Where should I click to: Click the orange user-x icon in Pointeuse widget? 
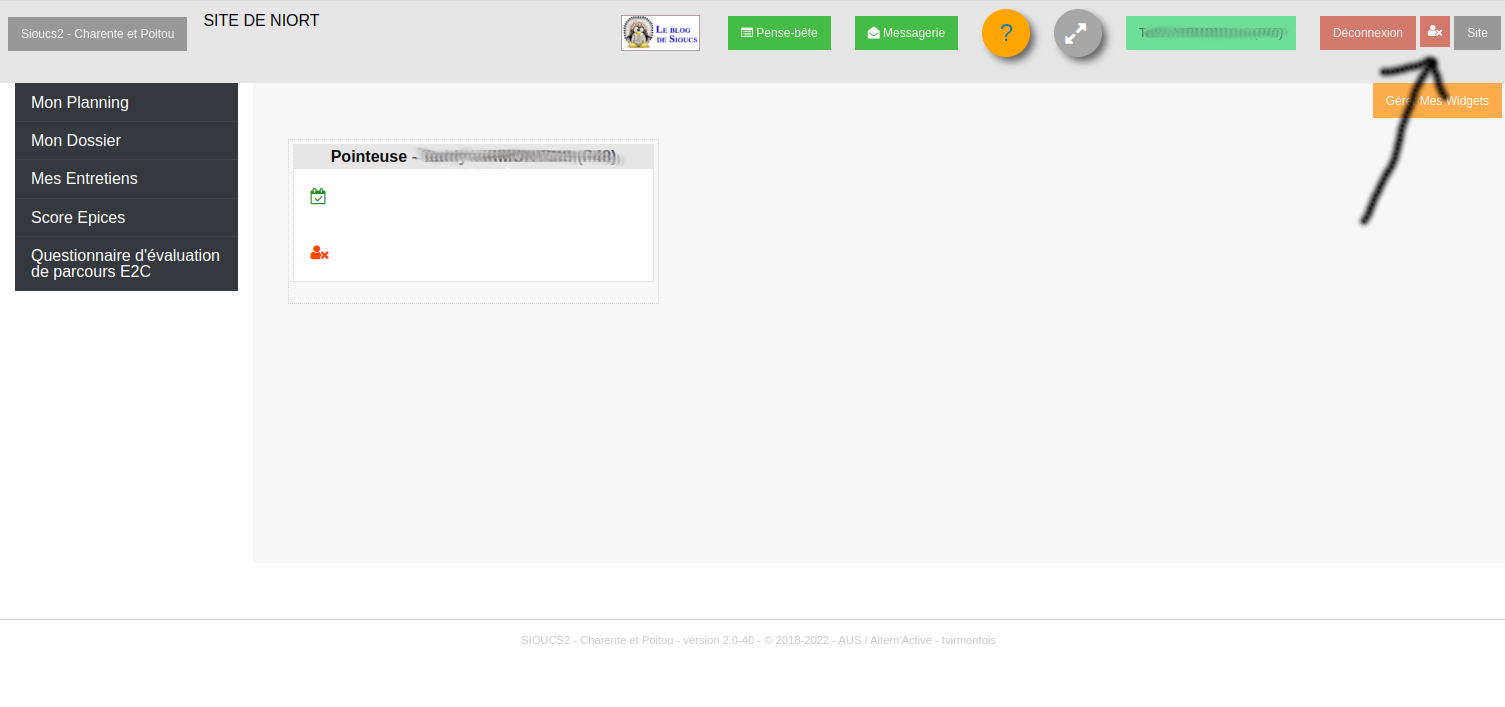(x=319, y=253)
